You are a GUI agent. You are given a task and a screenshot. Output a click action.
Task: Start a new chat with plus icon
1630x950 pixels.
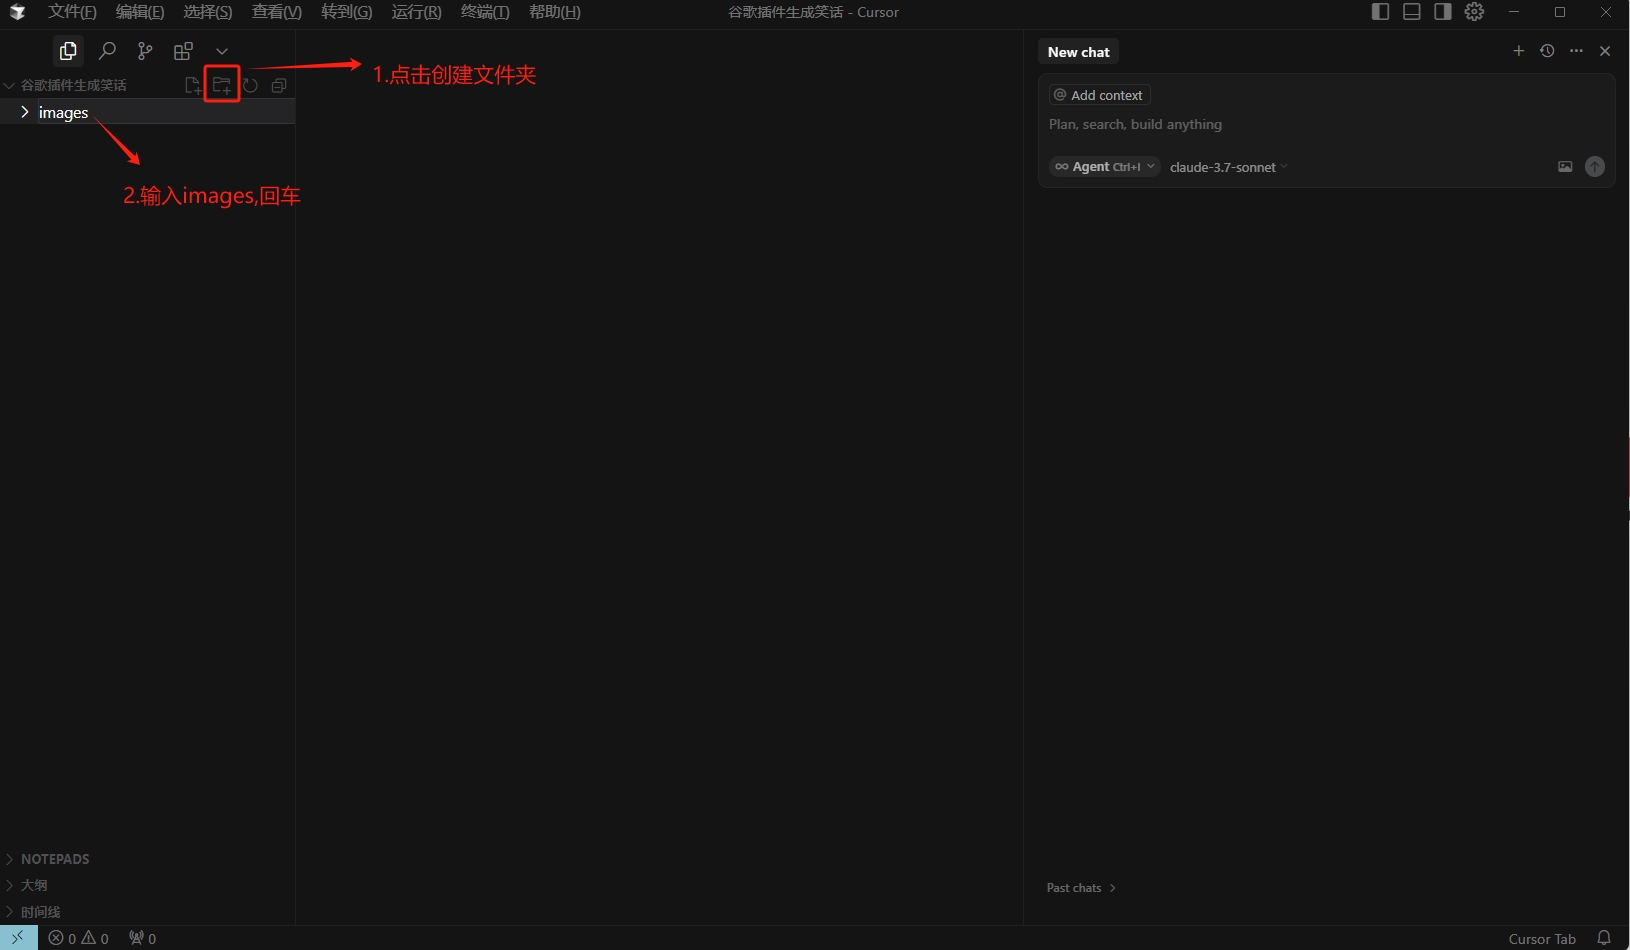pos(1518,51)
